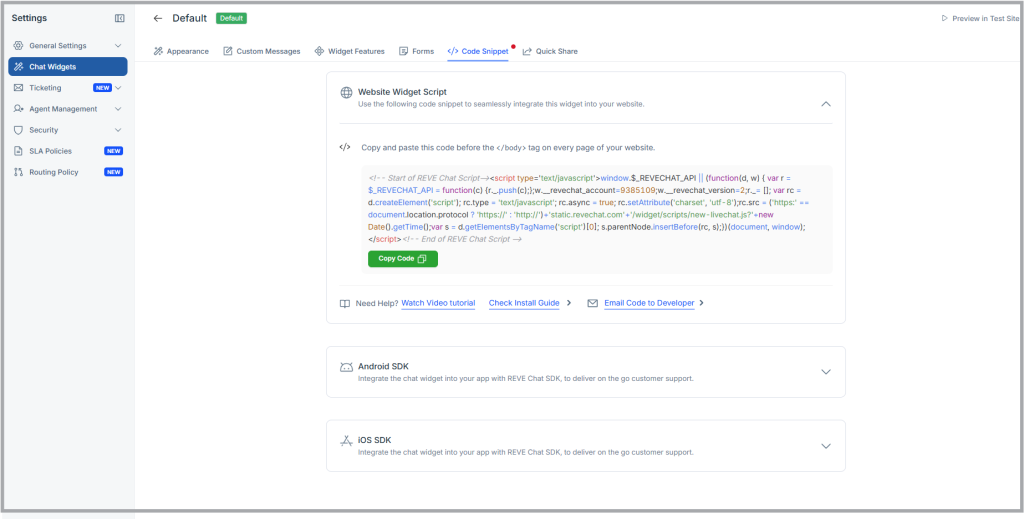
Task: Click the account number 9385109 in the script
Action: [638, 190]
